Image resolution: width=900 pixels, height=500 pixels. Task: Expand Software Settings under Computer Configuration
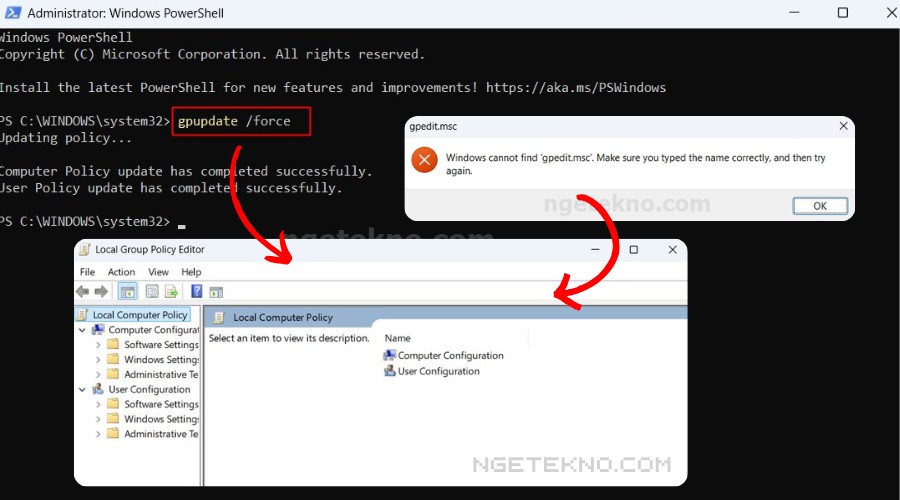click(98, 345)
